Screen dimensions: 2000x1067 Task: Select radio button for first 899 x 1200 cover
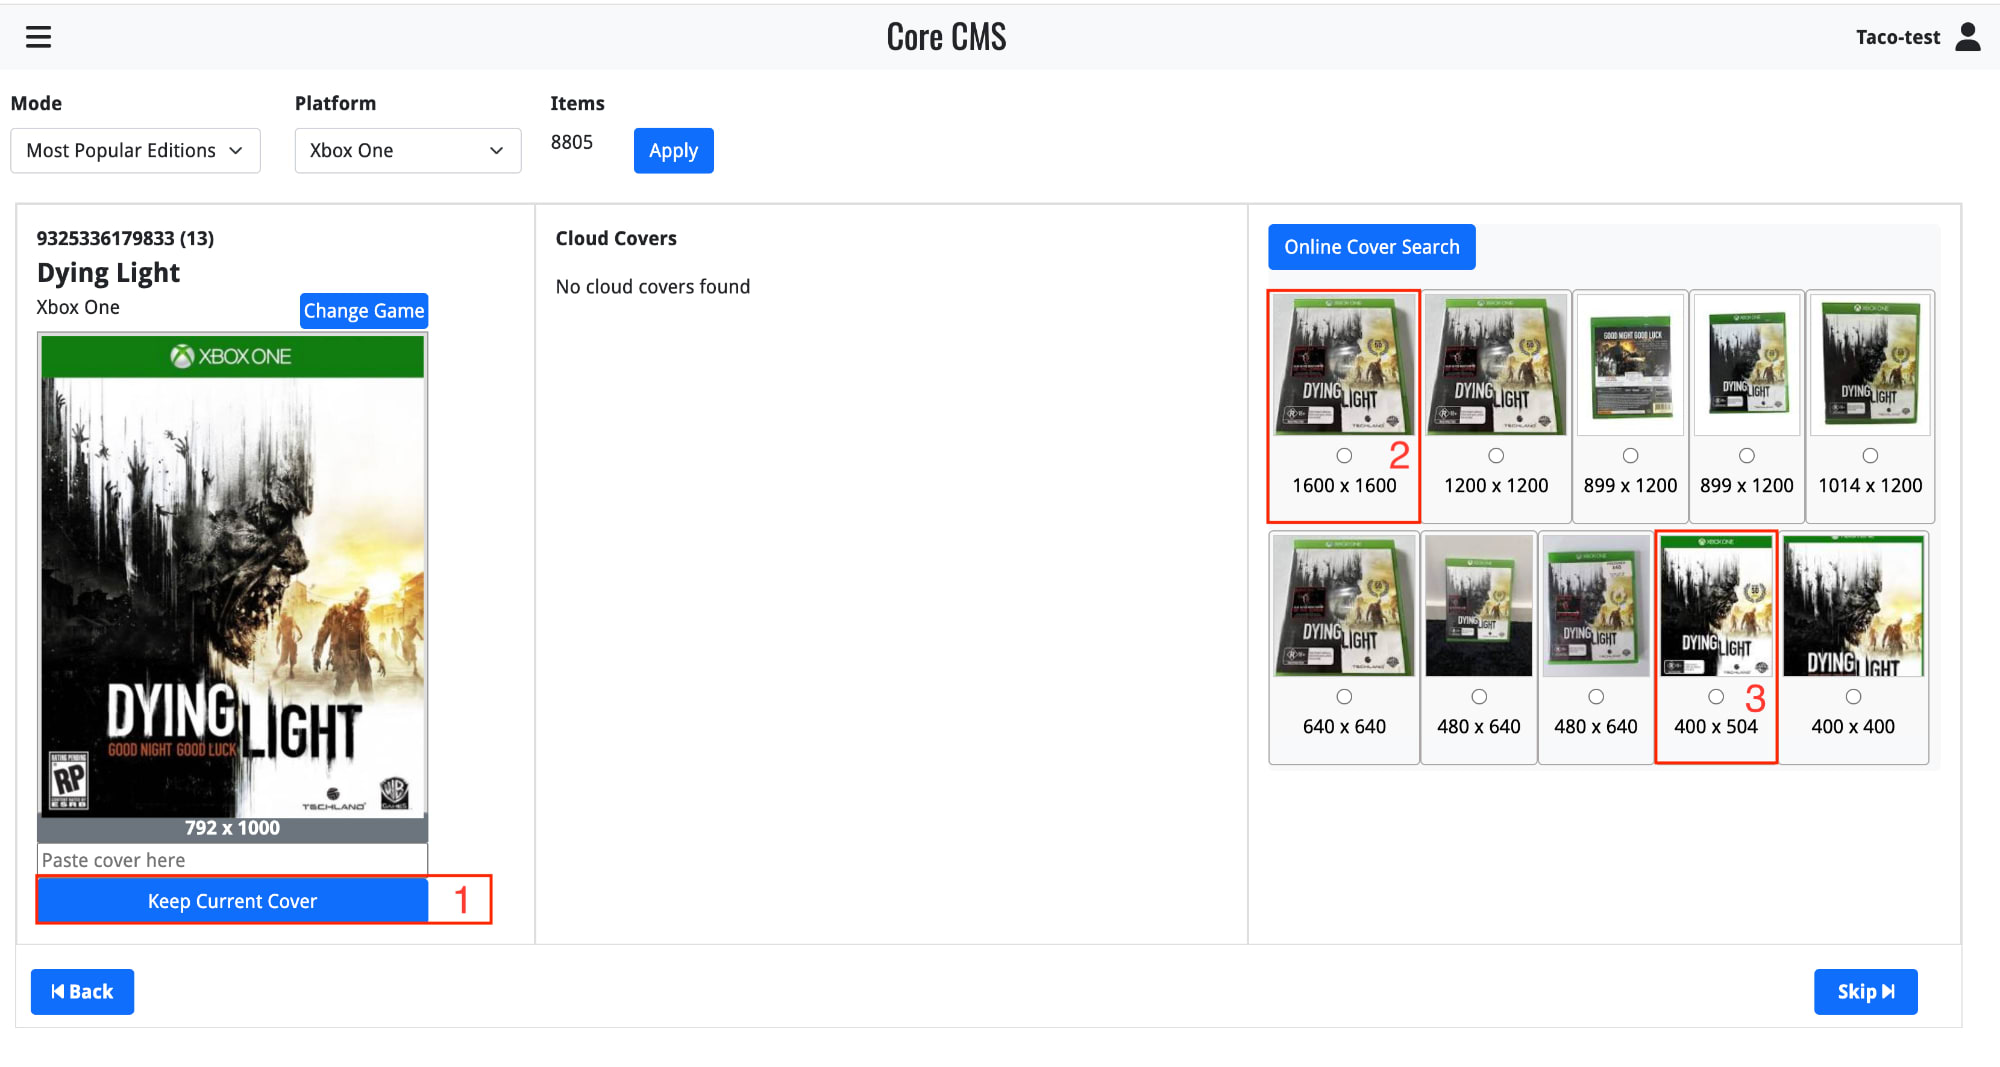point(1630,456)
